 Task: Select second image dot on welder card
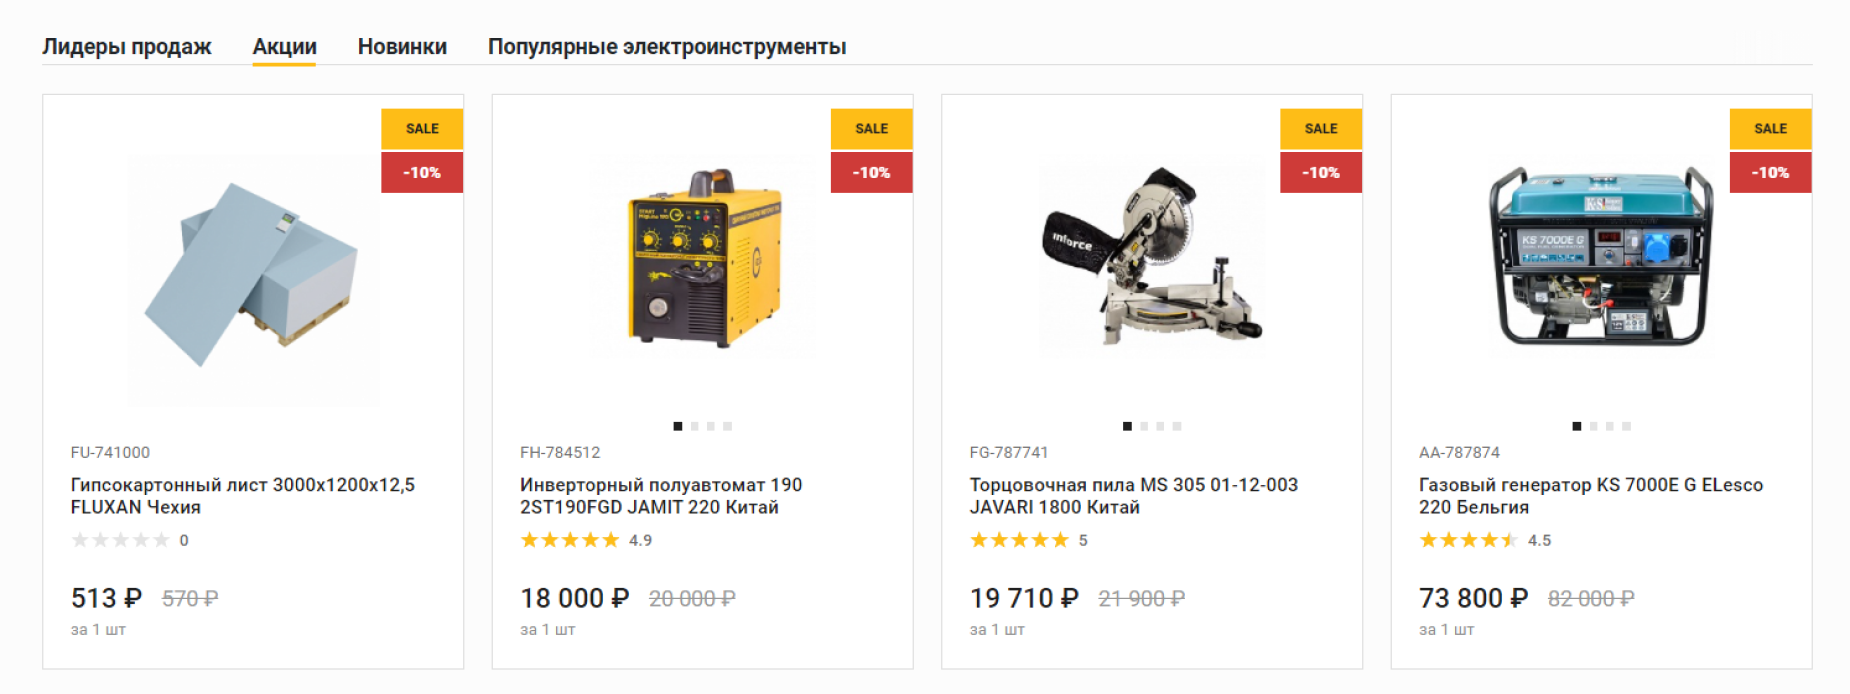pos(694,426)
